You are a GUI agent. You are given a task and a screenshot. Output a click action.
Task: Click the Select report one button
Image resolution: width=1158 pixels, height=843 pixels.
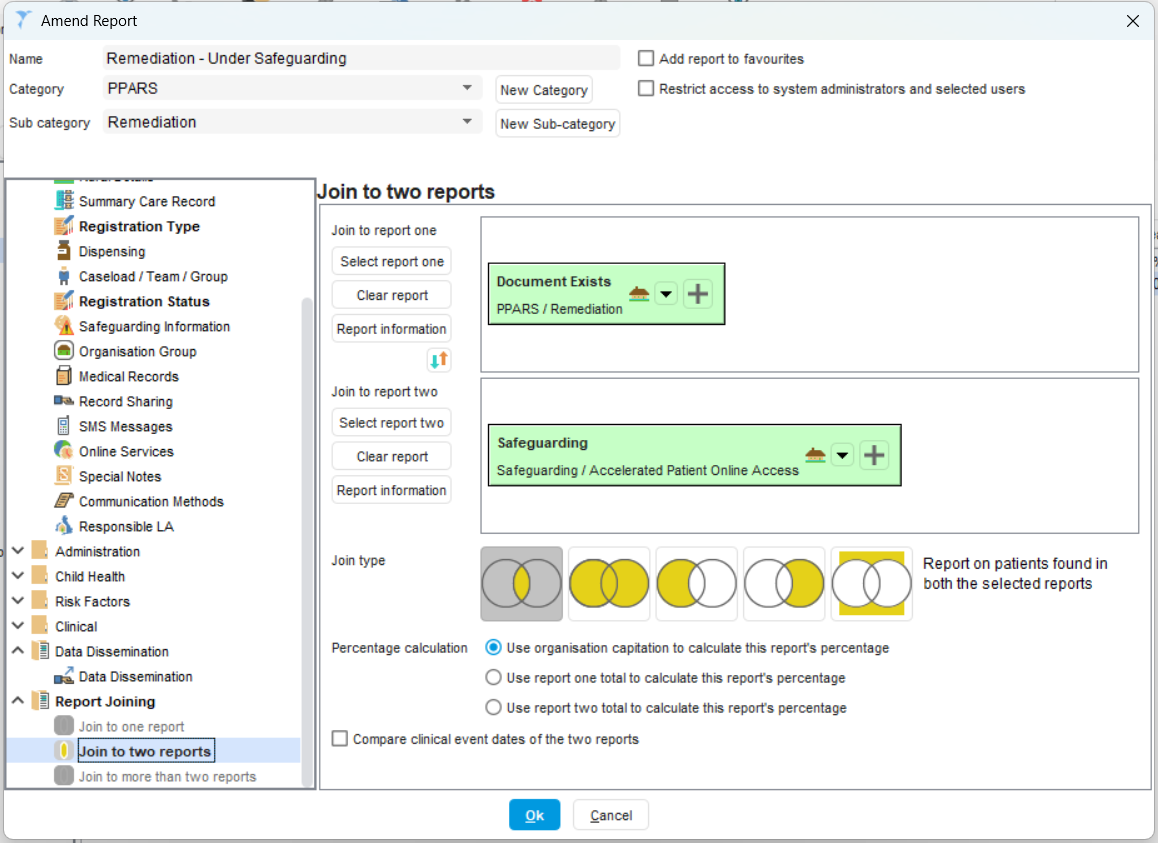391,262
